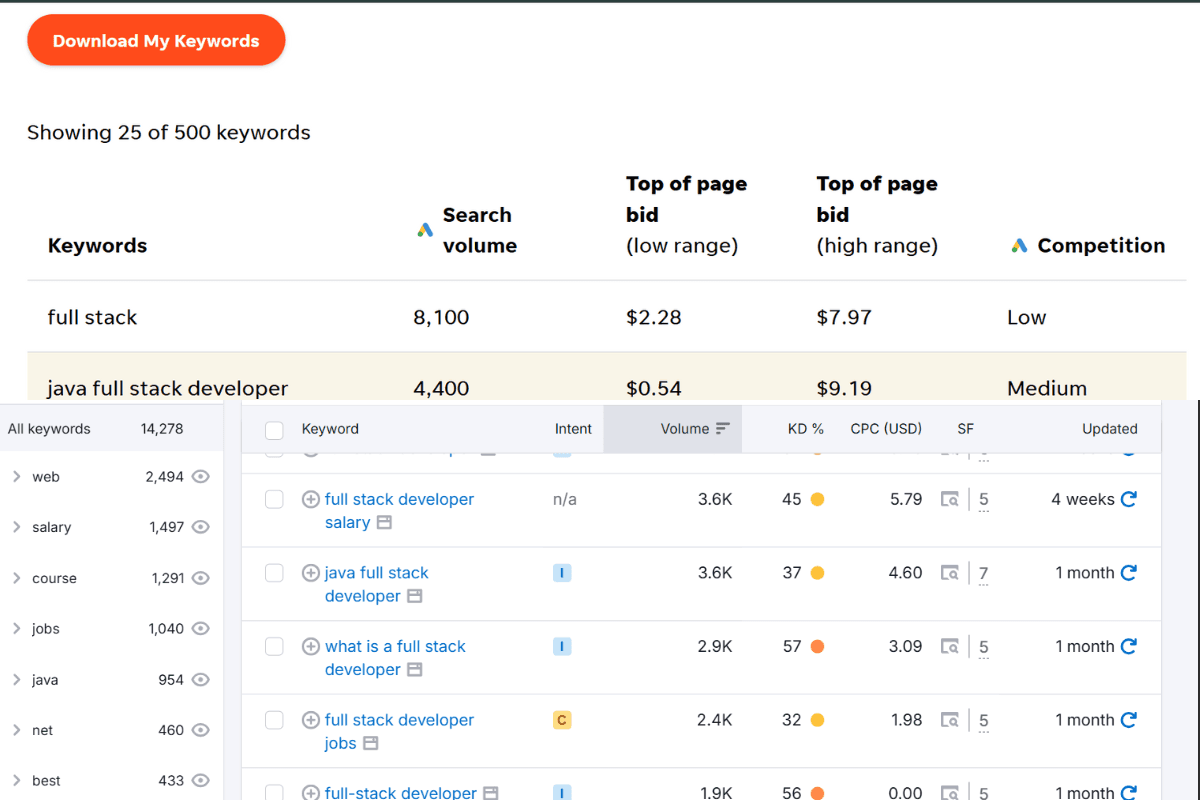Click the '$7.97' high range bid cell

844,317
